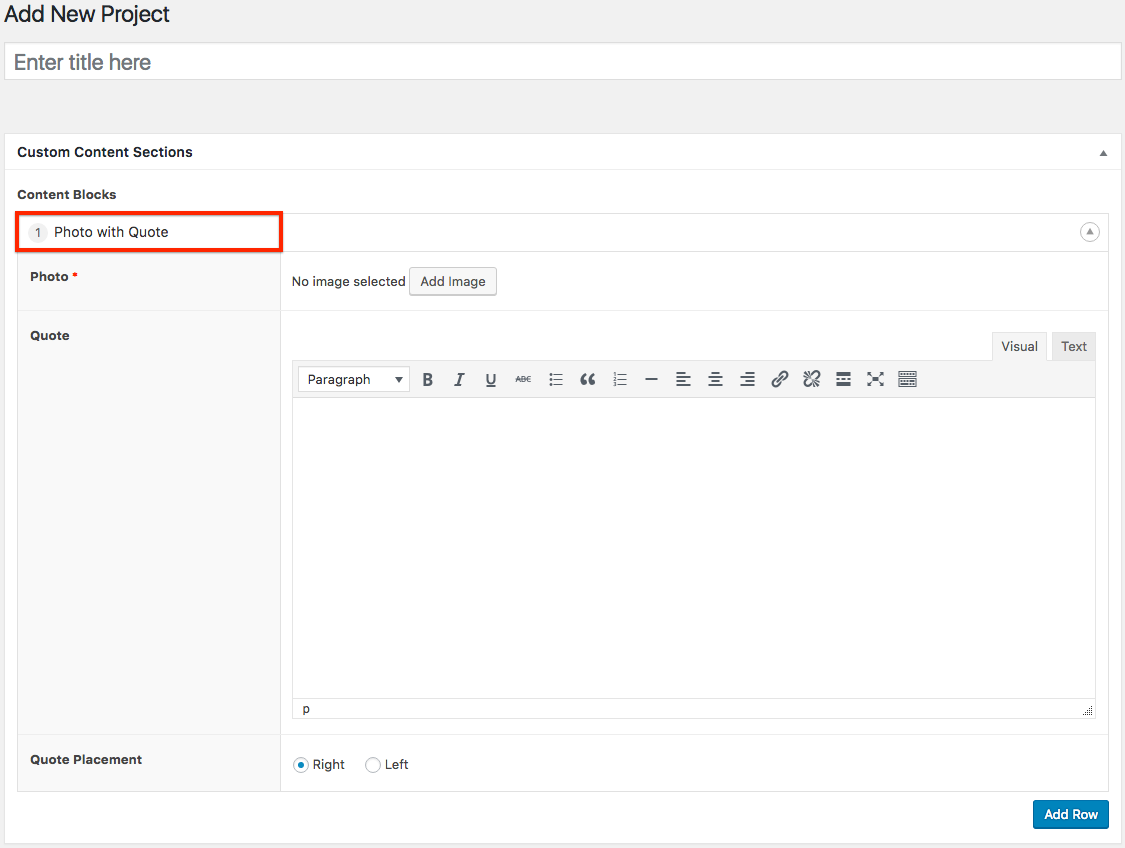Click the insert link icon
Screen dimensions: 1125x848
(x=780, y=380)
